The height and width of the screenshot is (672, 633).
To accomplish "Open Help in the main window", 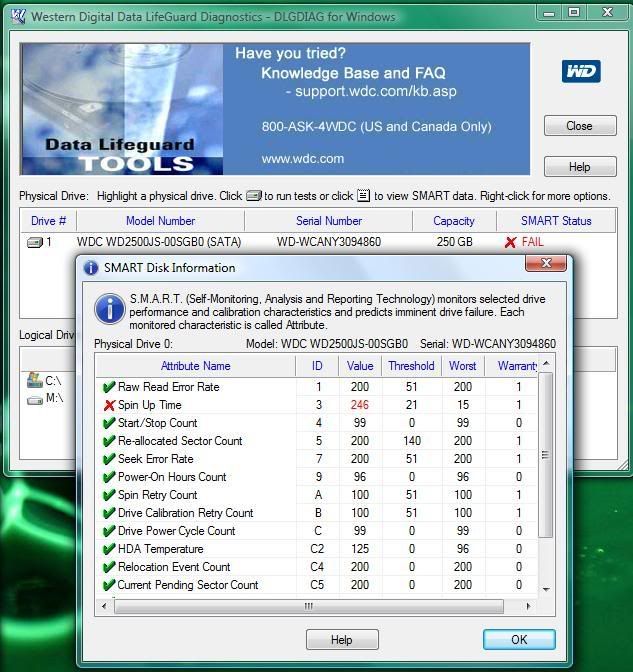I will (580, 167).
